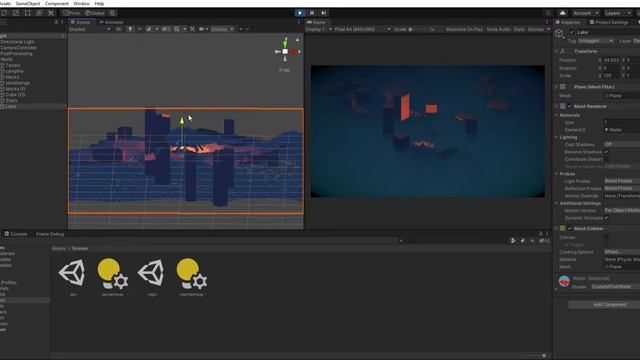640x360 pixels.
Task: Toggle scene lighting lightbulb icon
Action: tap(130, 29)
